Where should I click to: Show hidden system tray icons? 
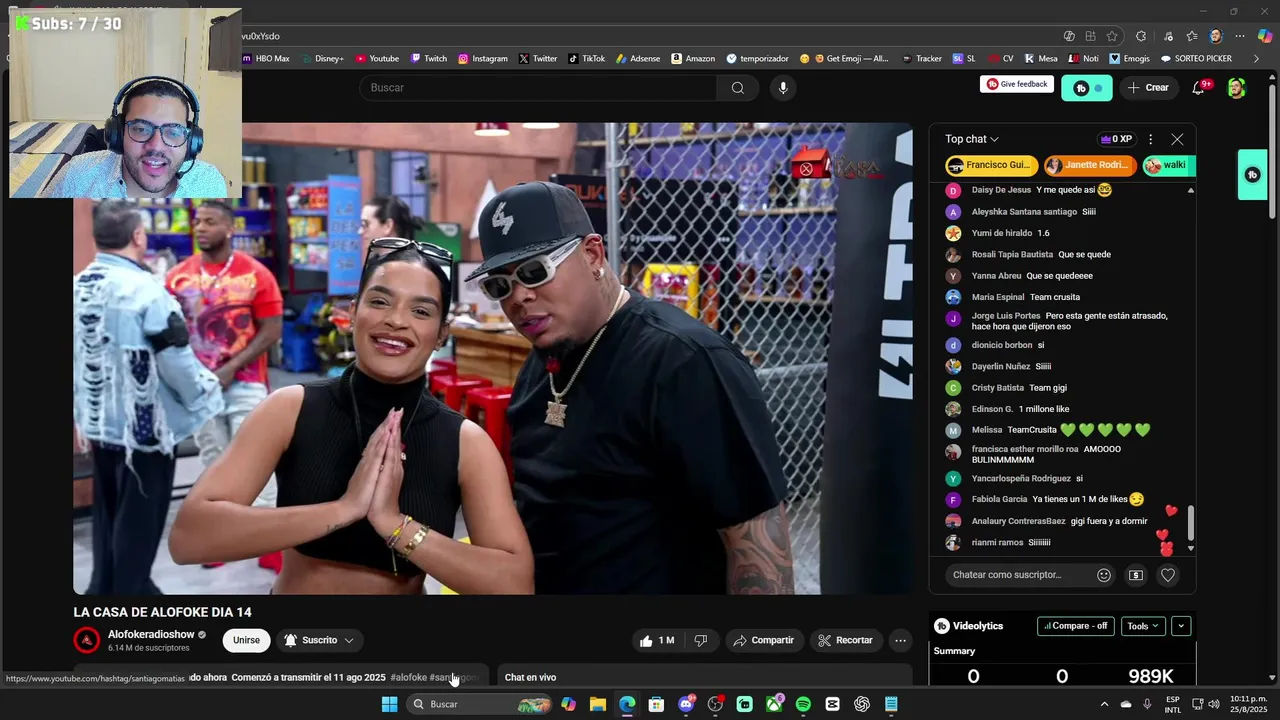point(1104,704)
